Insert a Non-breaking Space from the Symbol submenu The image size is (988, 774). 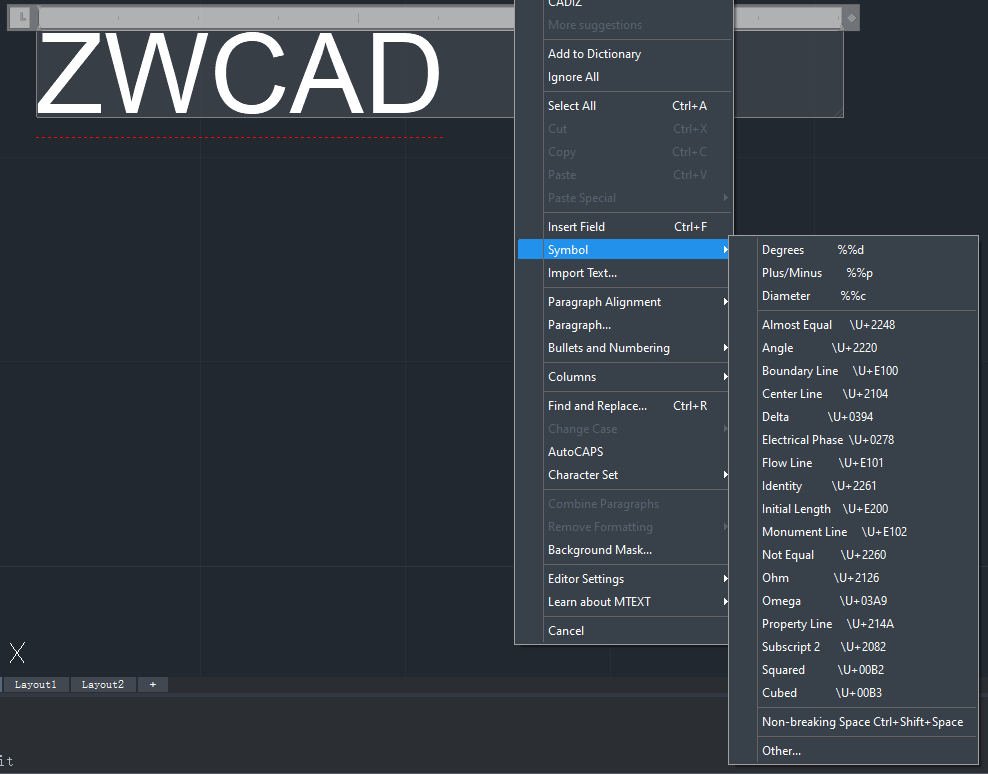coord(853,722)
